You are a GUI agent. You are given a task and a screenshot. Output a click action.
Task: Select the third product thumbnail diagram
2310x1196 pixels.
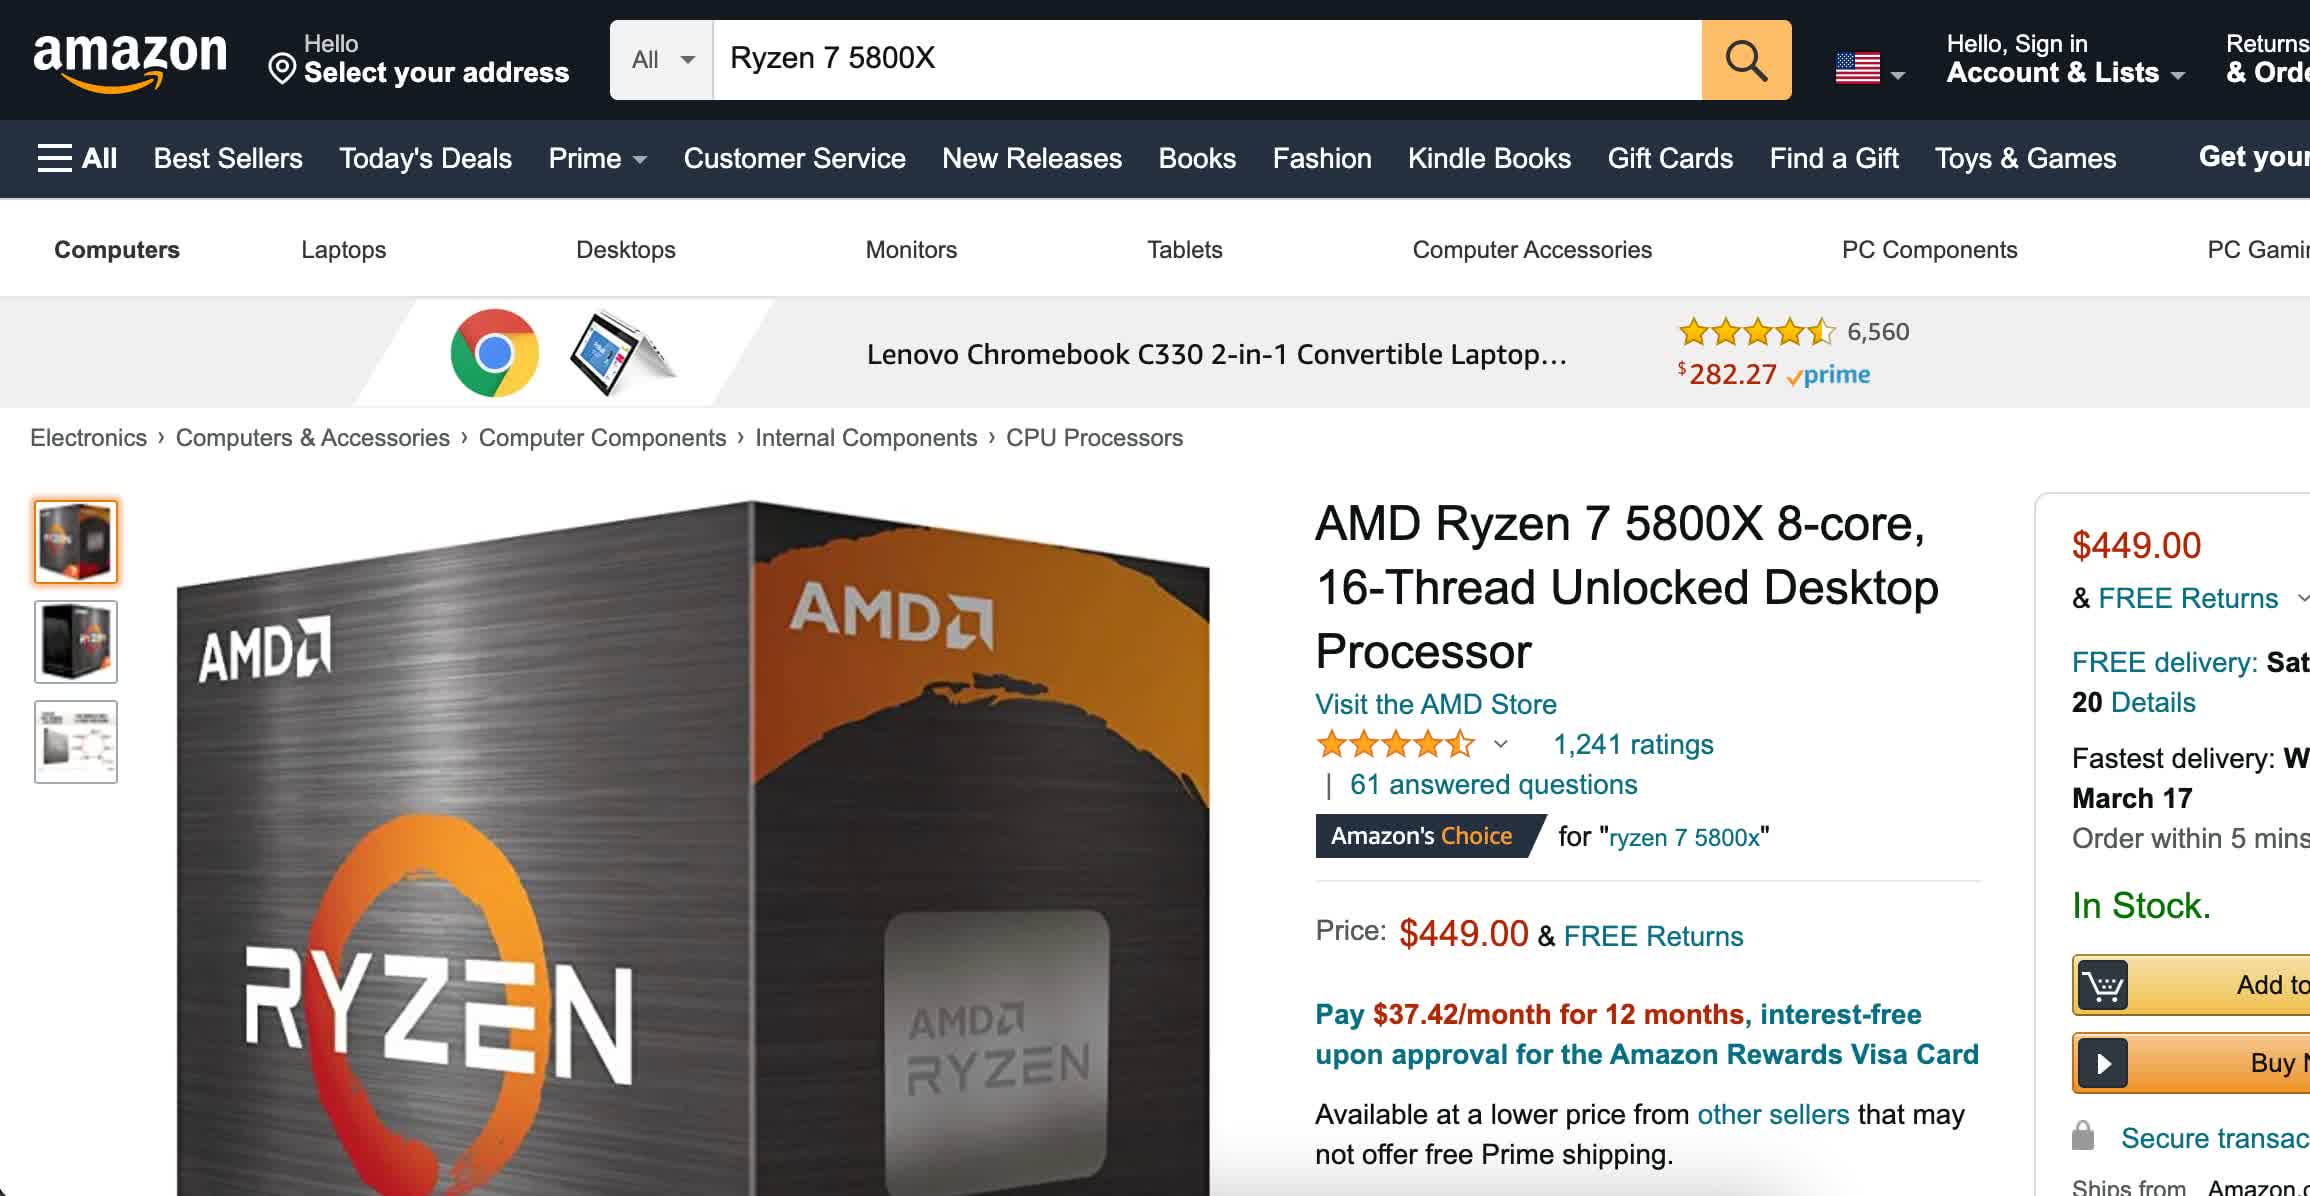(76, 742)
